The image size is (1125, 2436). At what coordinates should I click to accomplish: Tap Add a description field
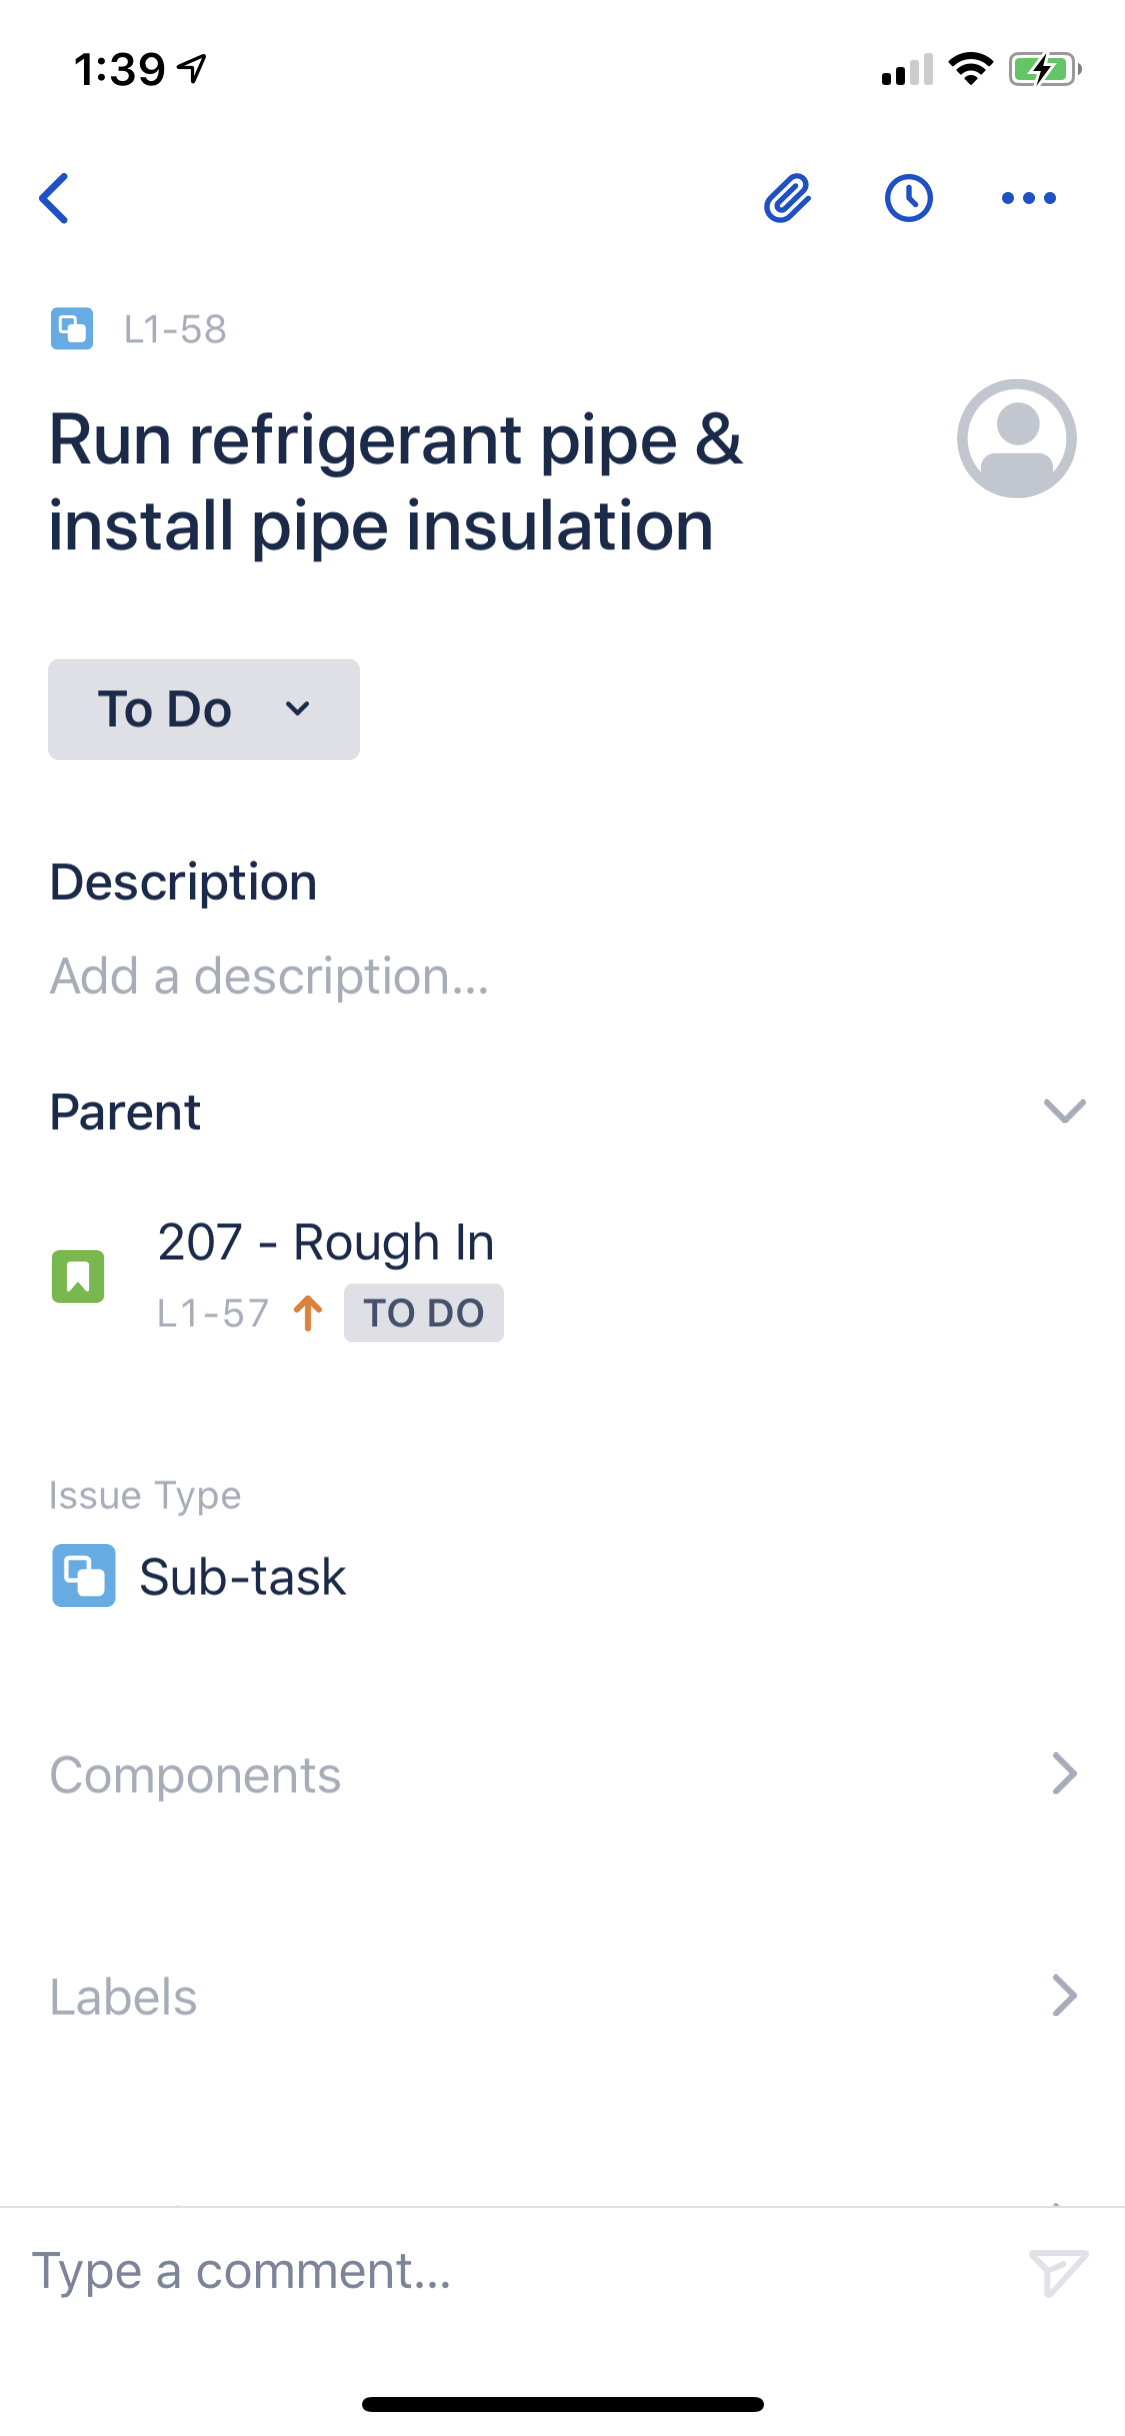point(270,976)
